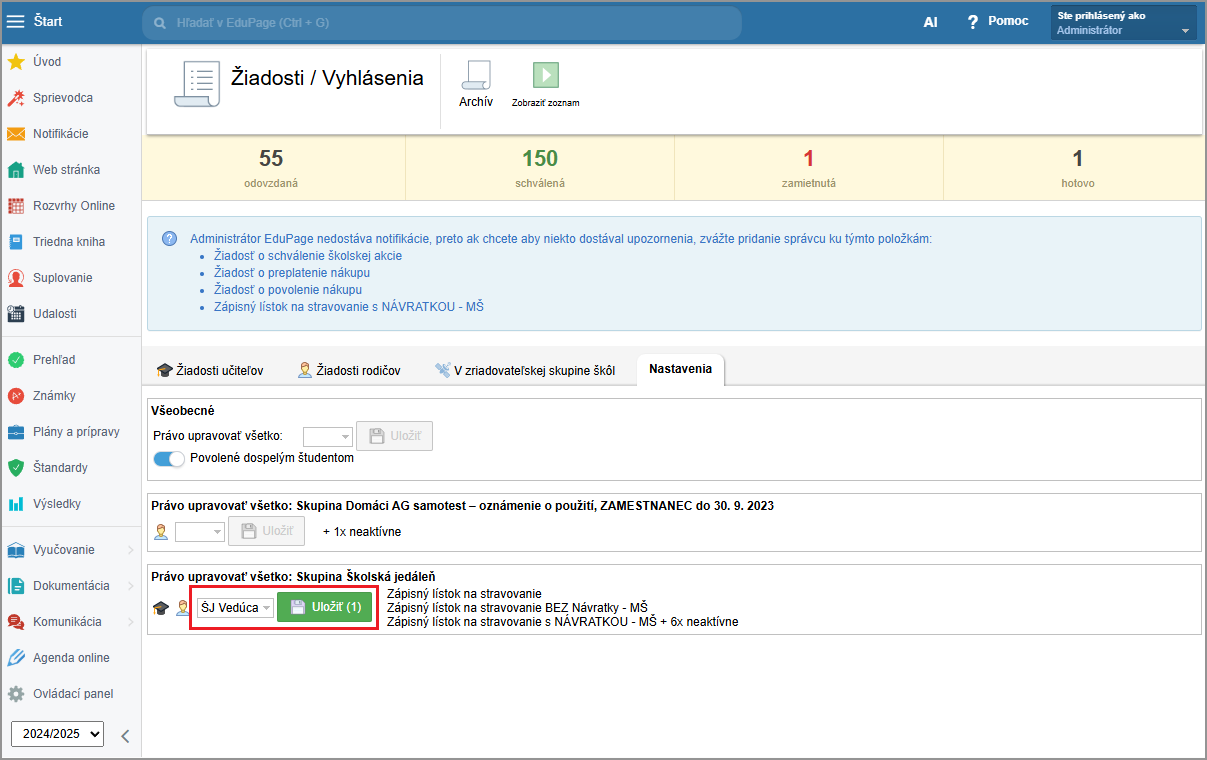Switch to Žiadosti učiteľov tab
Viewport: 1207px width, 760px height.
click(x=210, y=371)
